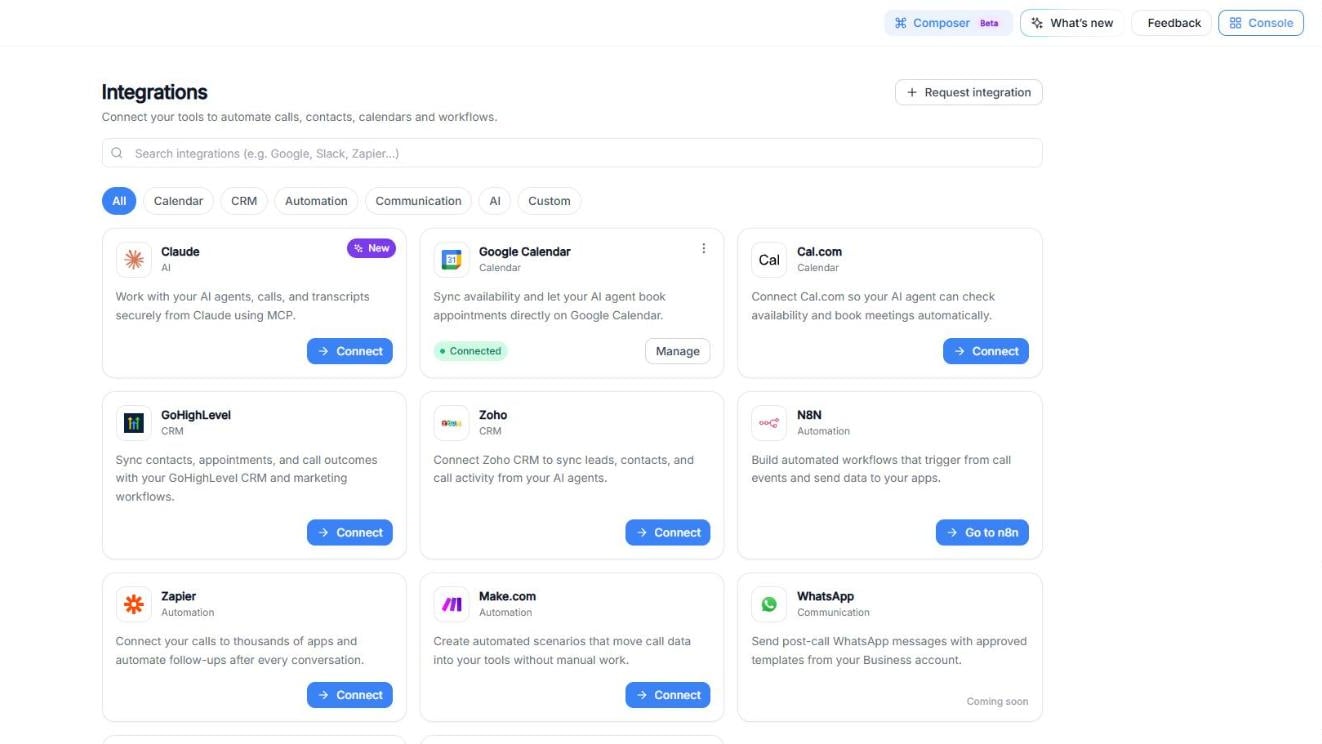Click the WhatsApp logo icon
The height and width of the screenshot is (744, 1322).
(769, 604)
